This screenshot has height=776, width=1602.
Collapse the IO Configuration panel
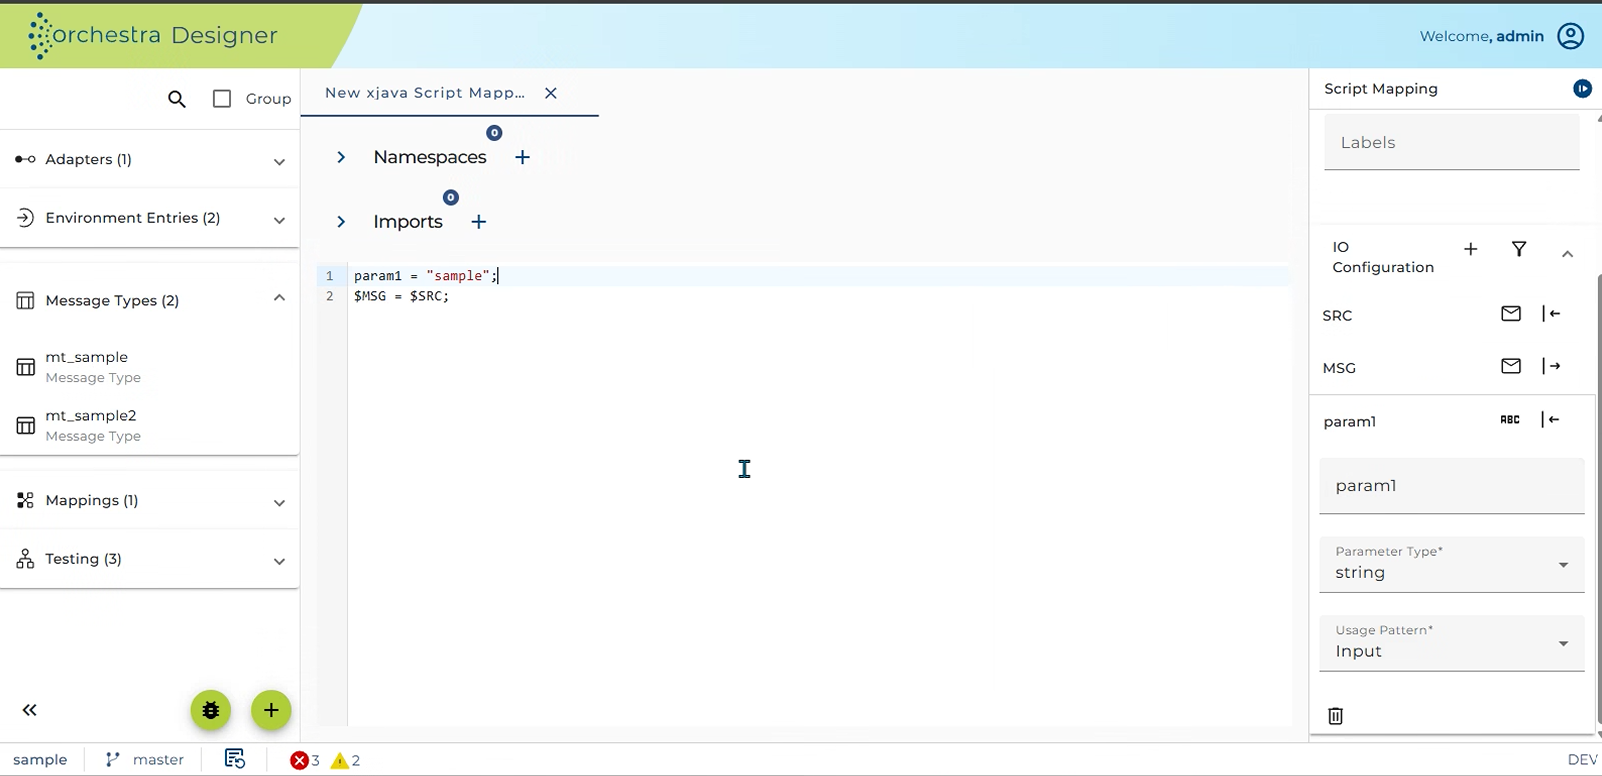pyautogui.click(x=1567, y=254)
